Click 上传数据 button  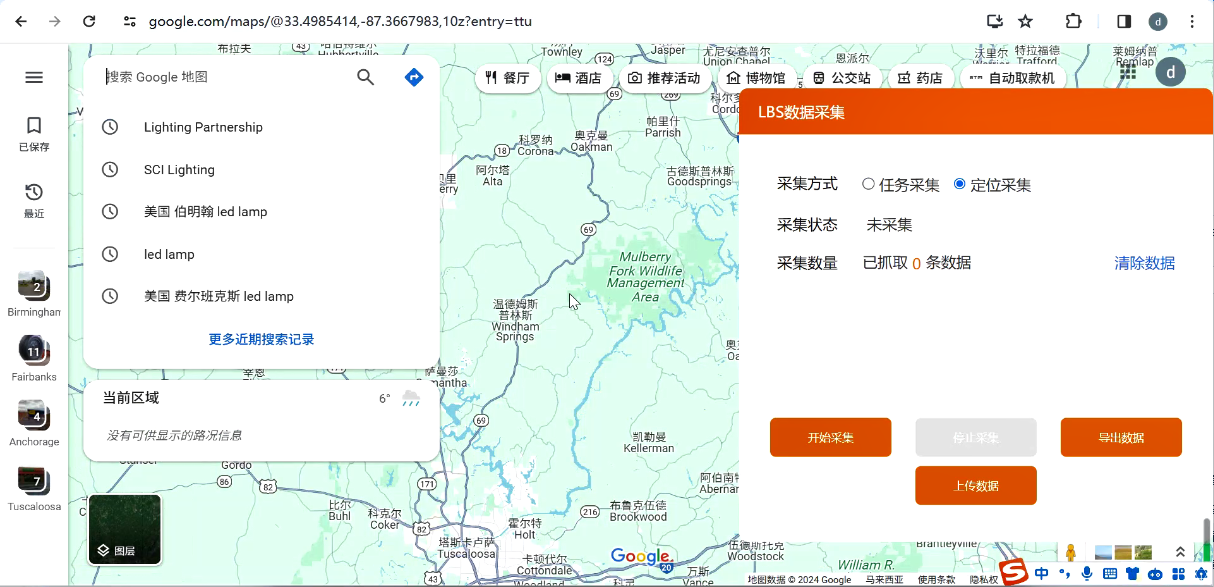(976, 485)
